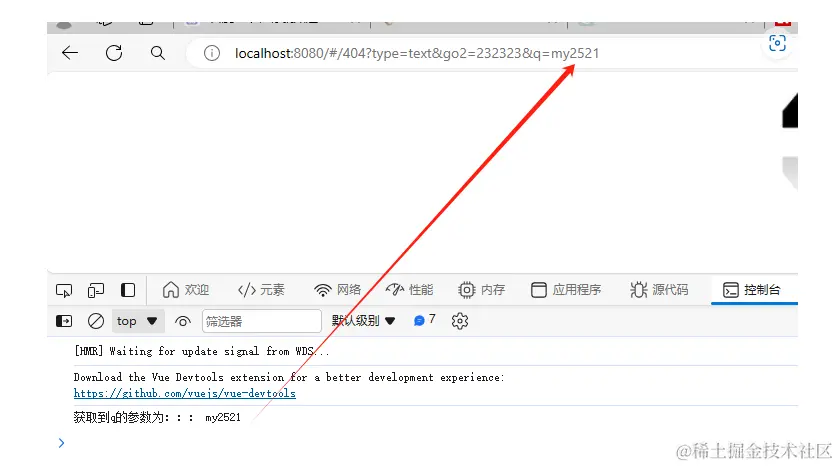Screen dimensions: 839x467
Task: Focus the console prompt chevron line
Action: point(62,443)
